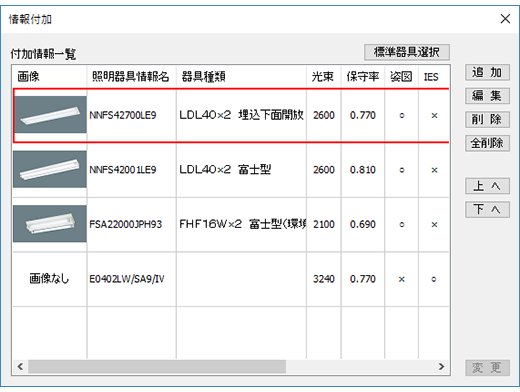Viewport: 520px width, 392px height.
Task: Move the selected item down with 下へ
Action: click(487, 210)
